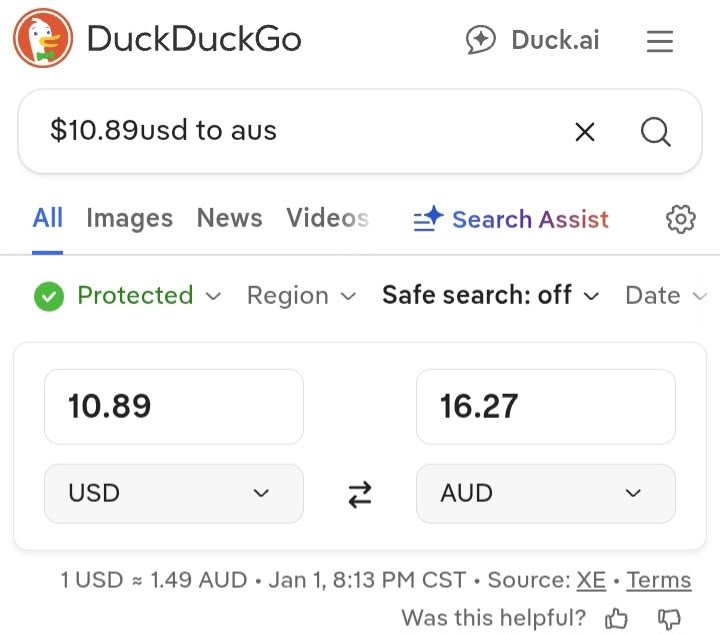Click the 10.89 amount input field
This screenshot has width=720, height=634.
[173, 406]
